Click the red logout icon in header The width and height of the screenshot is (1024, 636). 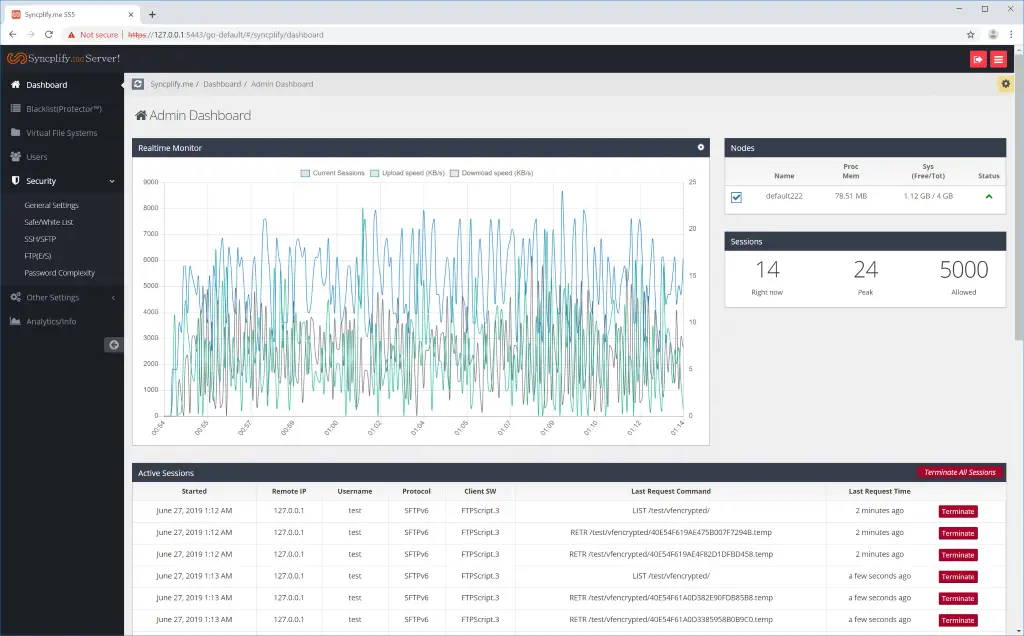[978, 59]
